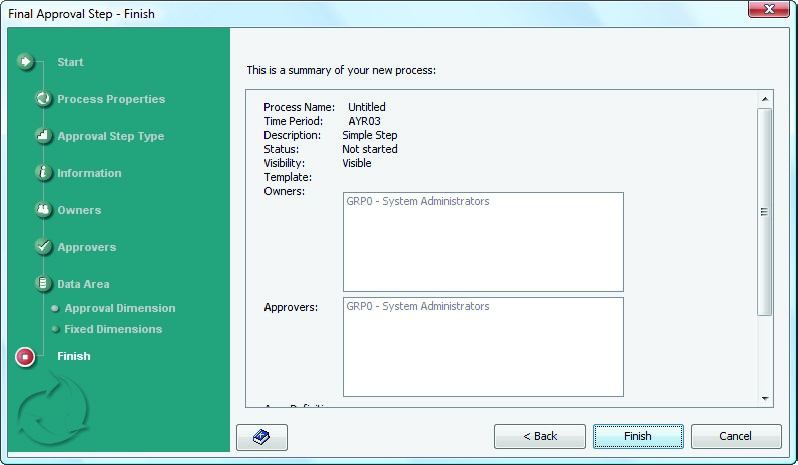The height and width of the screenshot is (465, 798).
Task: Click the Approval Step Type icon
Action: tap(43, 136)
